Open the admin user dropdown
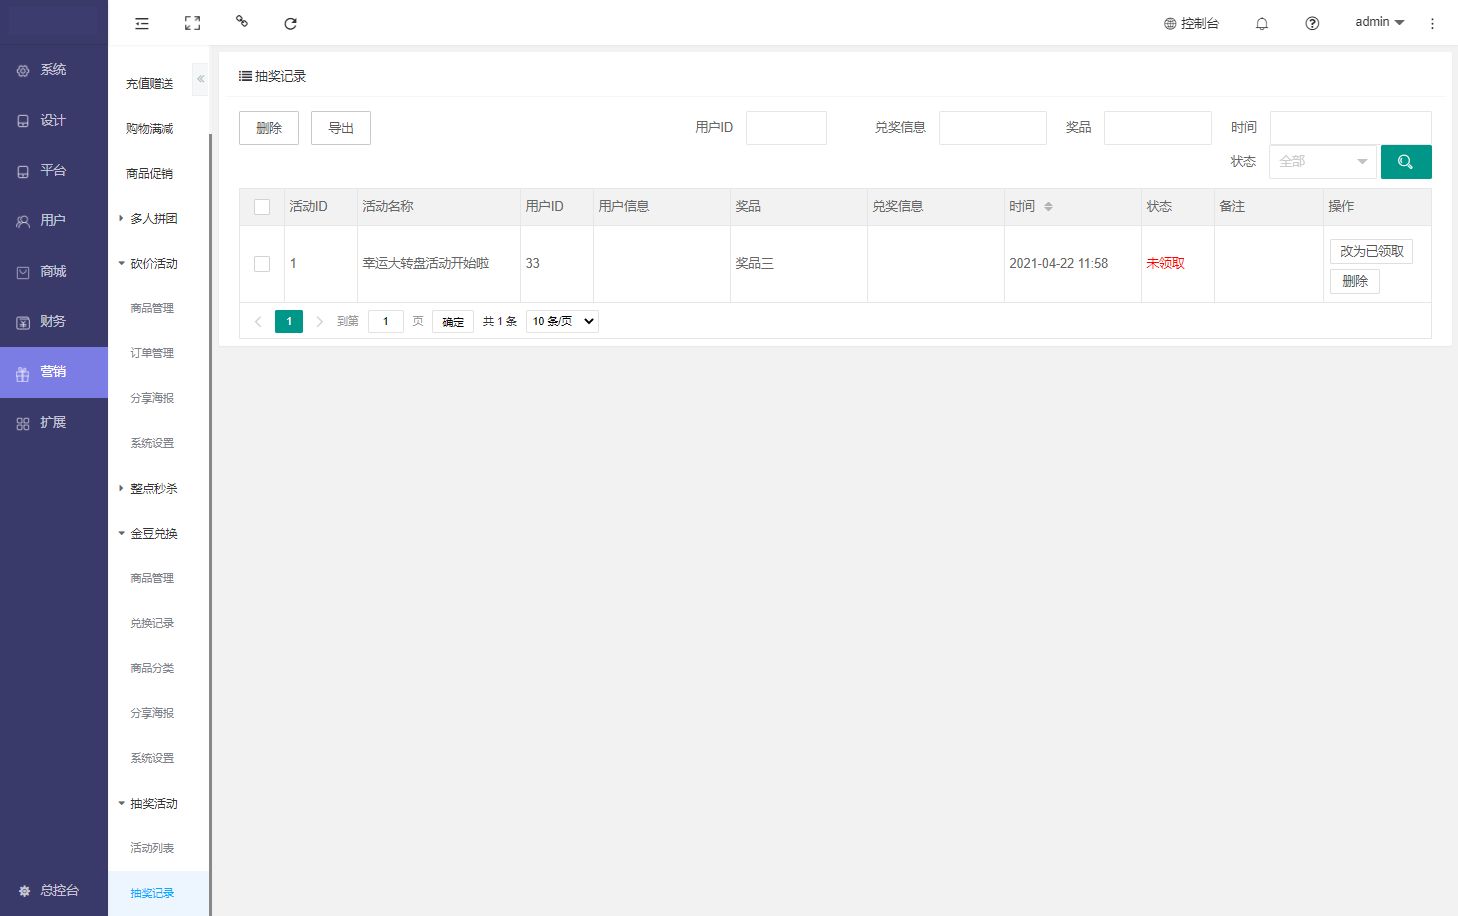Image resolution: width=1458 pixels, height=916 pixels. click(x=1379, y=22)
